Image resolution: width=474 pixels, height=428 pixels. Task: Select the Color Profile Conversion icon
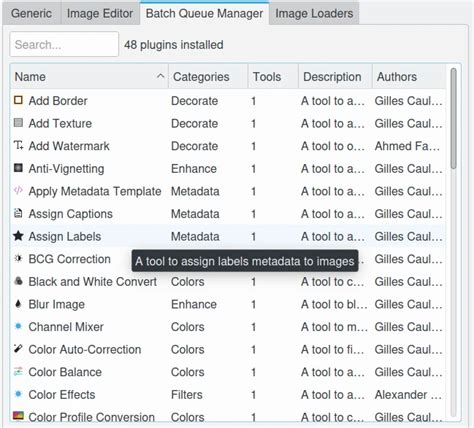point(18,416)
